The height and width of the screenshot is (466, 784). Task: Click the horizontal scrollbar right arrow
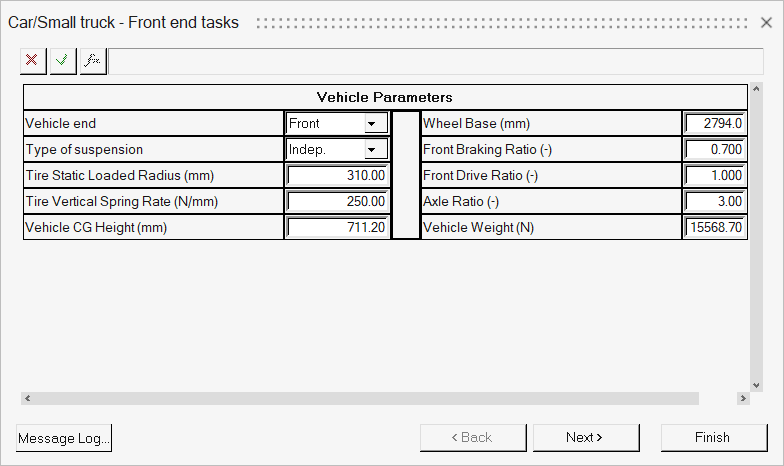click(x=743, y=398)
